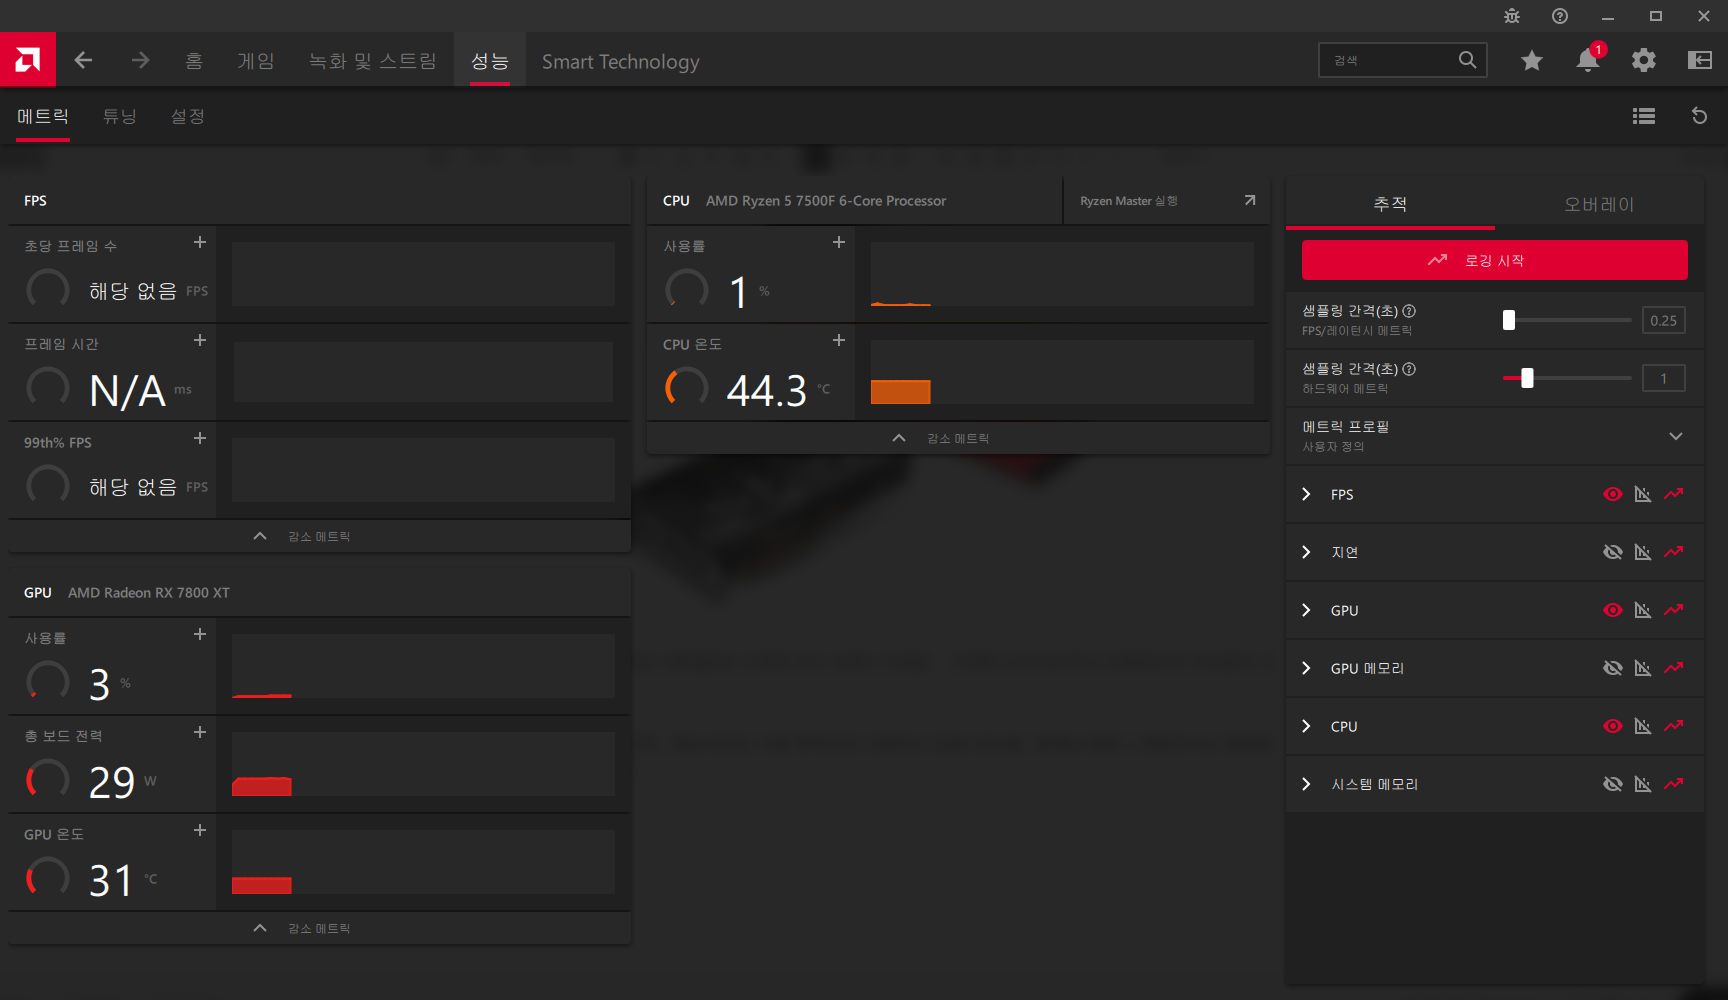
Task: Add GPU 온도 metric plus icon
Action: pos(200,830)
